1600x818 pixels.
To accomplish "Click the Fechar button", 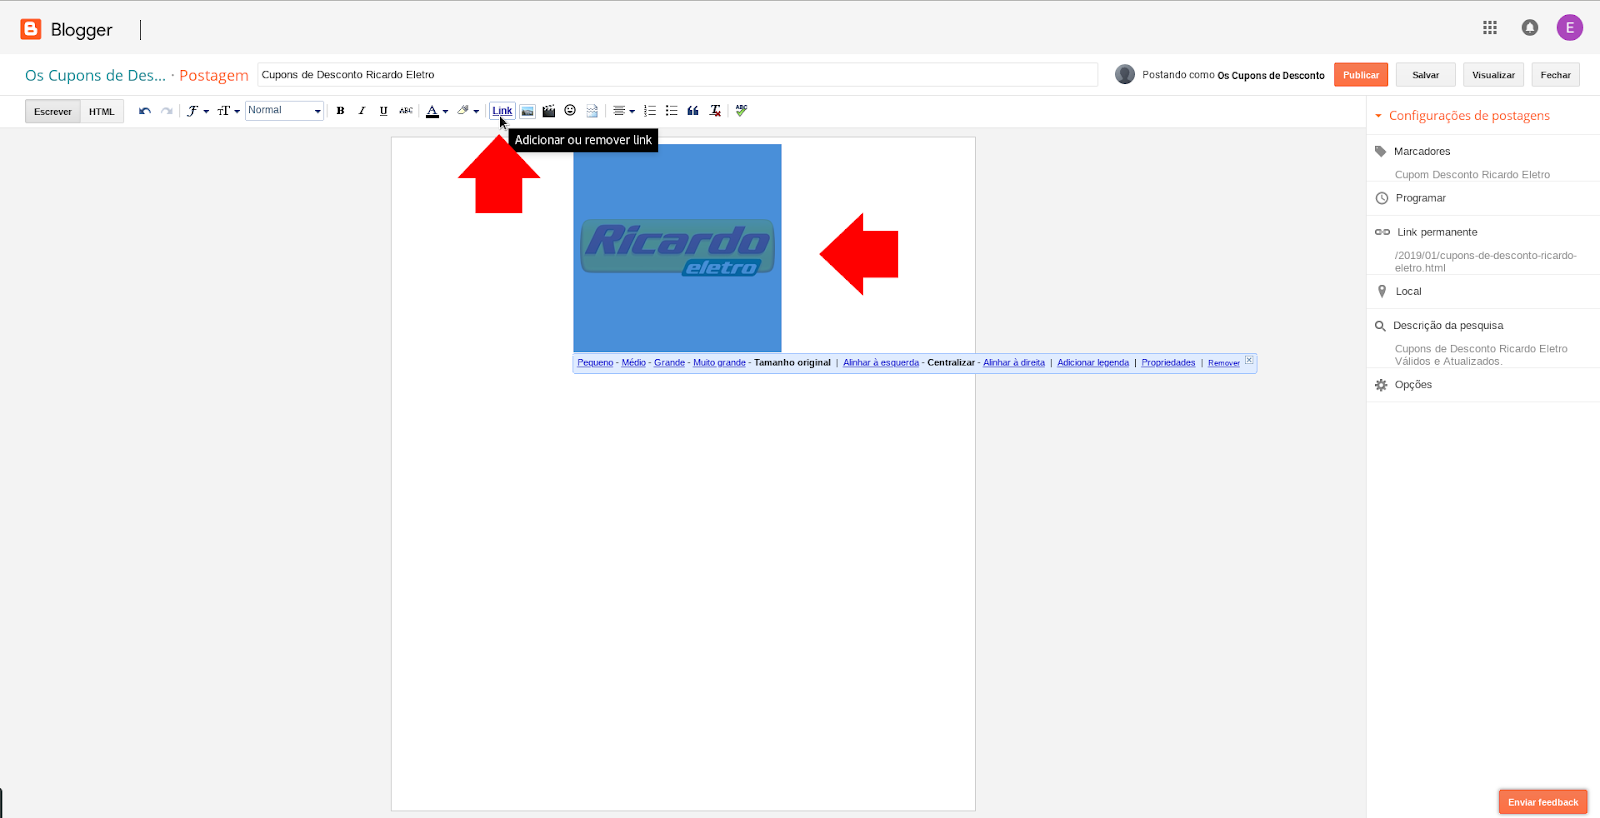I will tap(1556, 75).
